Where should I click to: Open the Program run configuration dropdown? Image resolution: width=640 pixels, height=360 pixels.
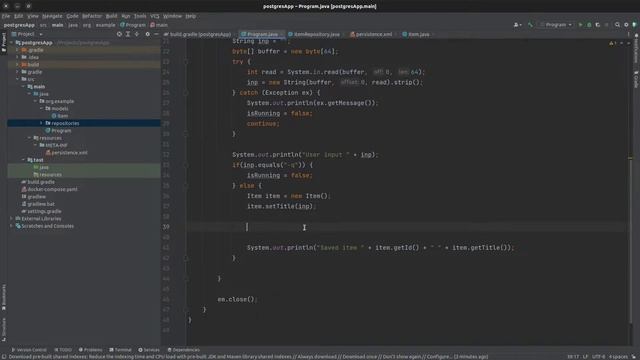click(556, 25)
